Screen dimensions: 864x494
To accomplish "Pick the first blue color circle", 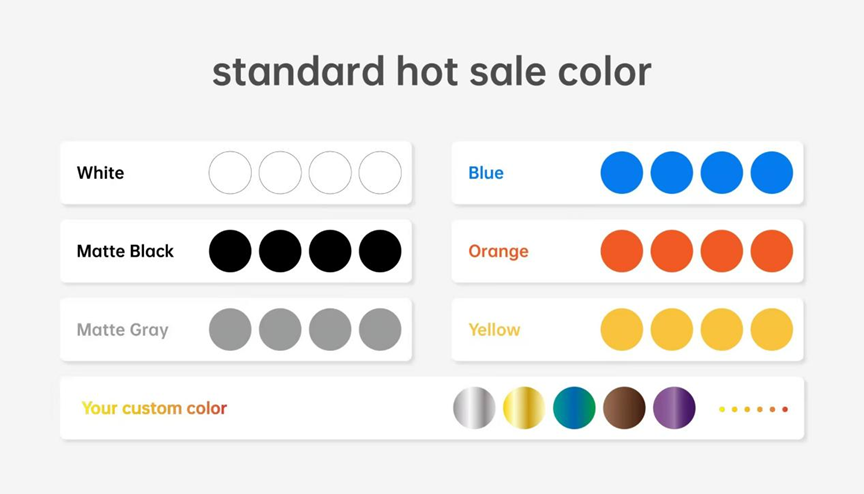I will [x=622, y=172].
